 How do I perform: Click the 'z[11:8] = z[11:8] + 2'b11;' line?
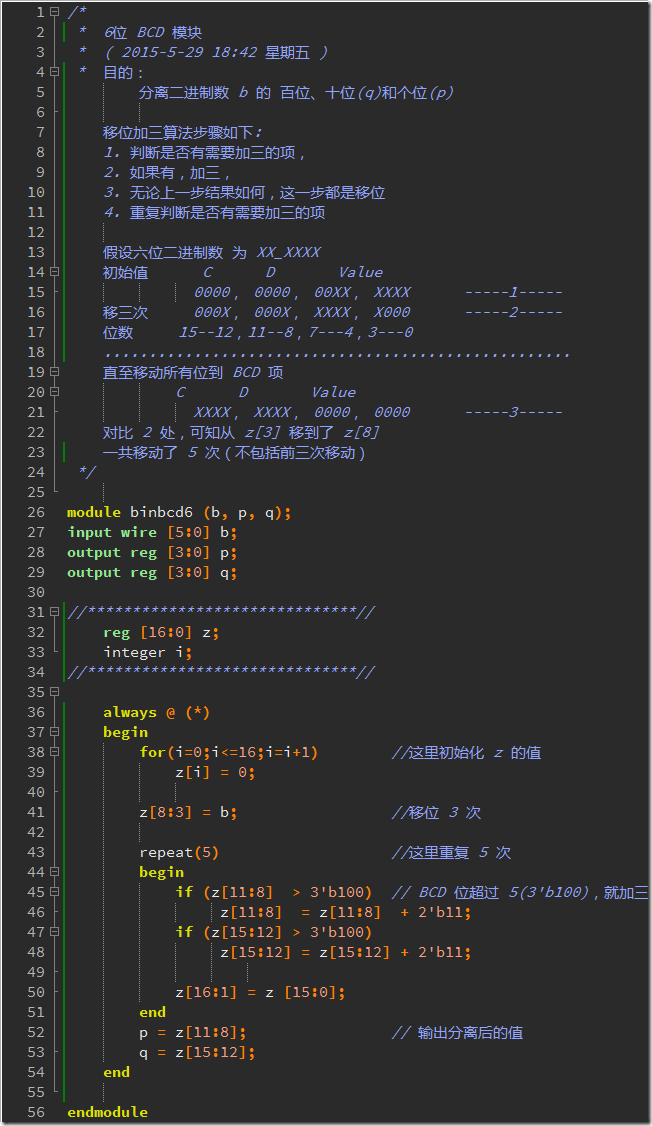(346, 912)
